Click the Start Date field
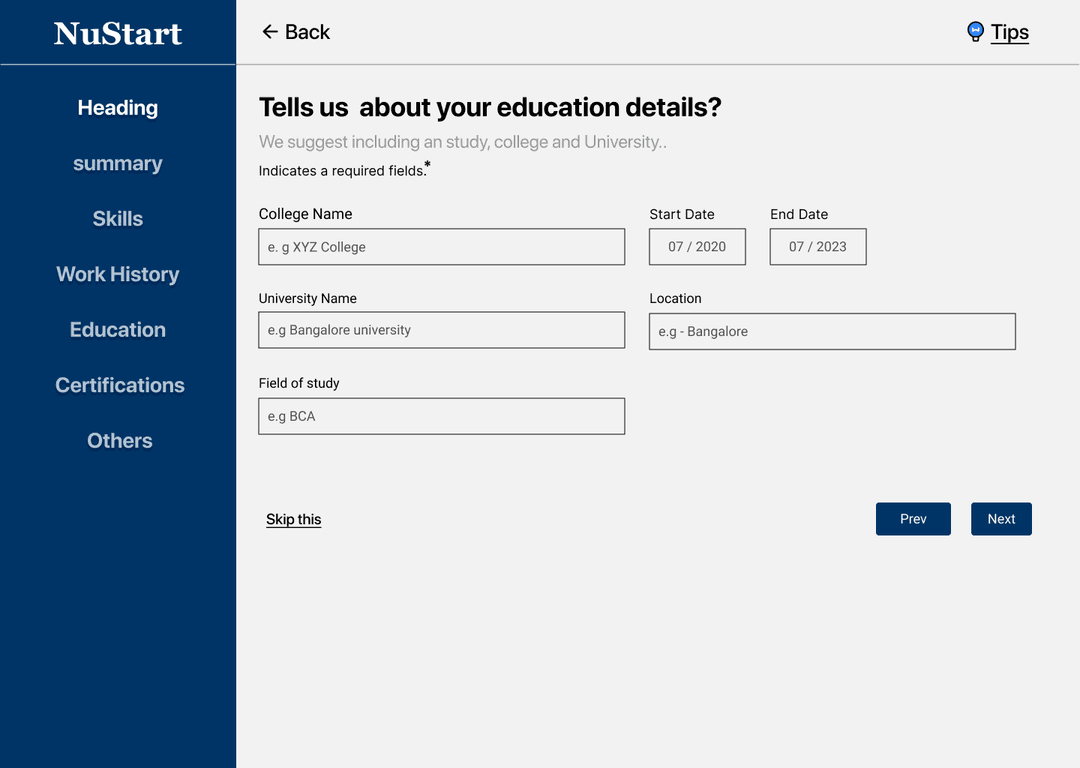 pos(697,247)
